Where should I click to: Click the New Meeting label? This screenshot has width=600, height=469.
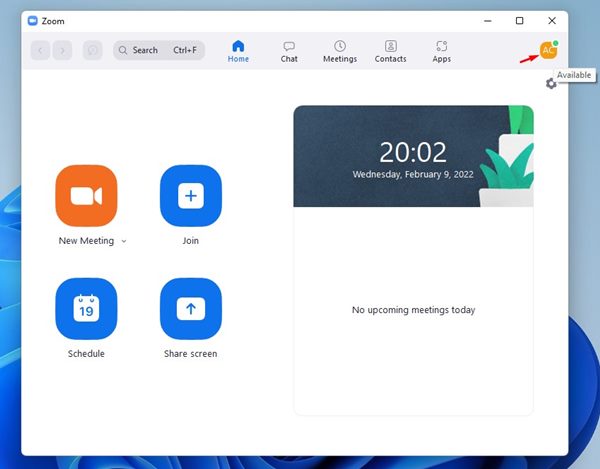click(x=86, y=241)
